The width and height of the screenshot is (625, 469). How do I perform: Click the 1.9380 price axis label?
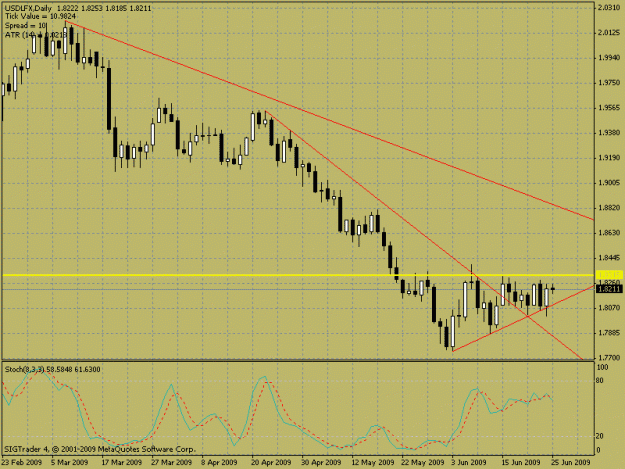coord(609,133)
